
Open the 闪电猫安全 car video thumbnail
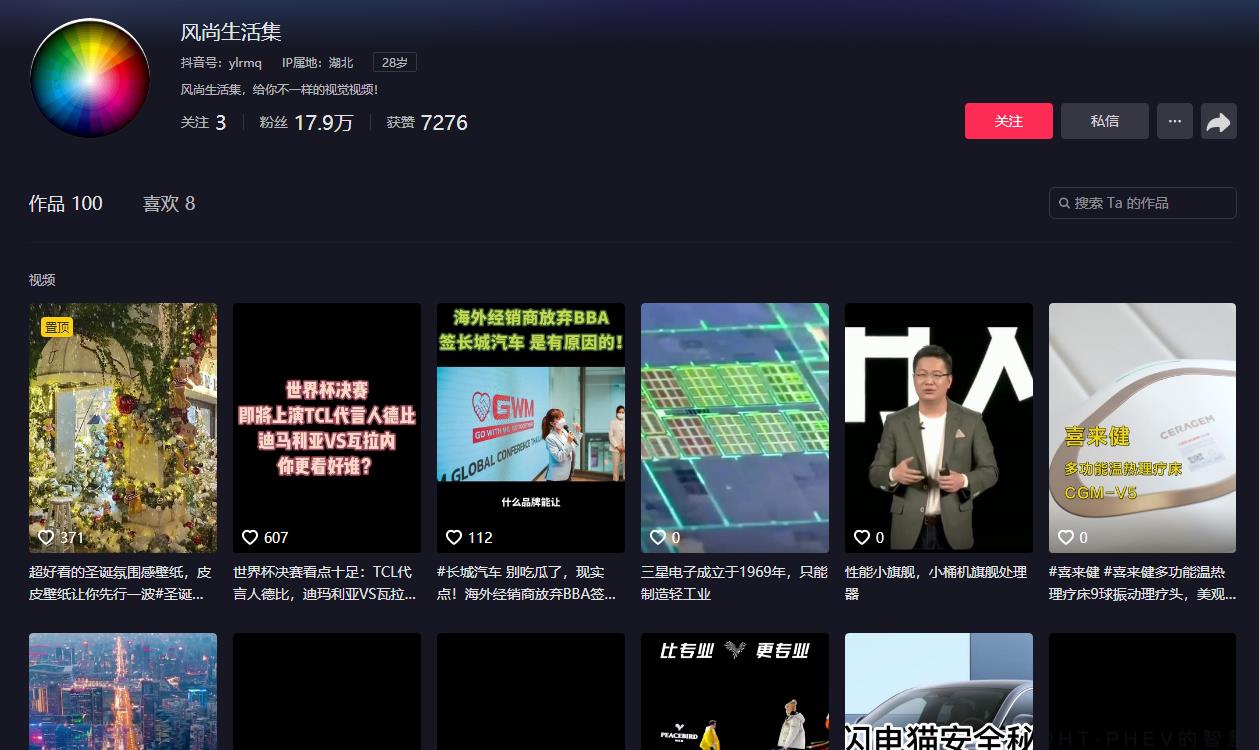[939, 691]
